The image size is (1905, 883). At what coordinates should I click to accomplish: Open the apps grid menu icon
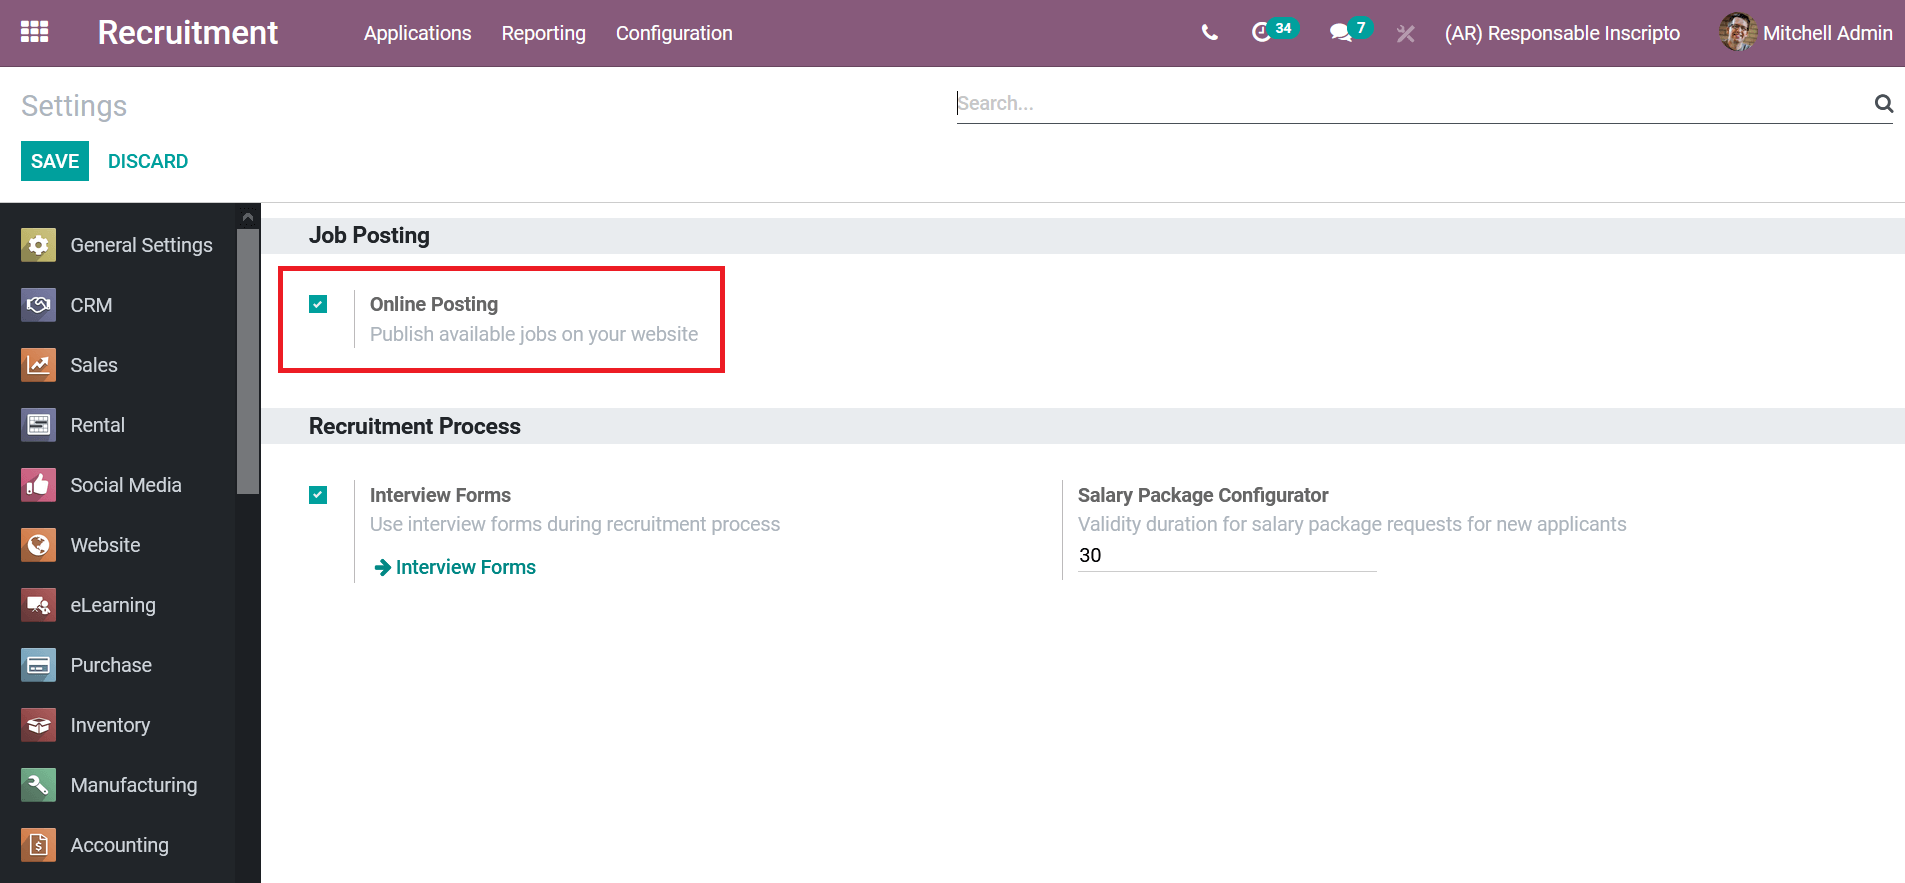[x=34, y=32]
